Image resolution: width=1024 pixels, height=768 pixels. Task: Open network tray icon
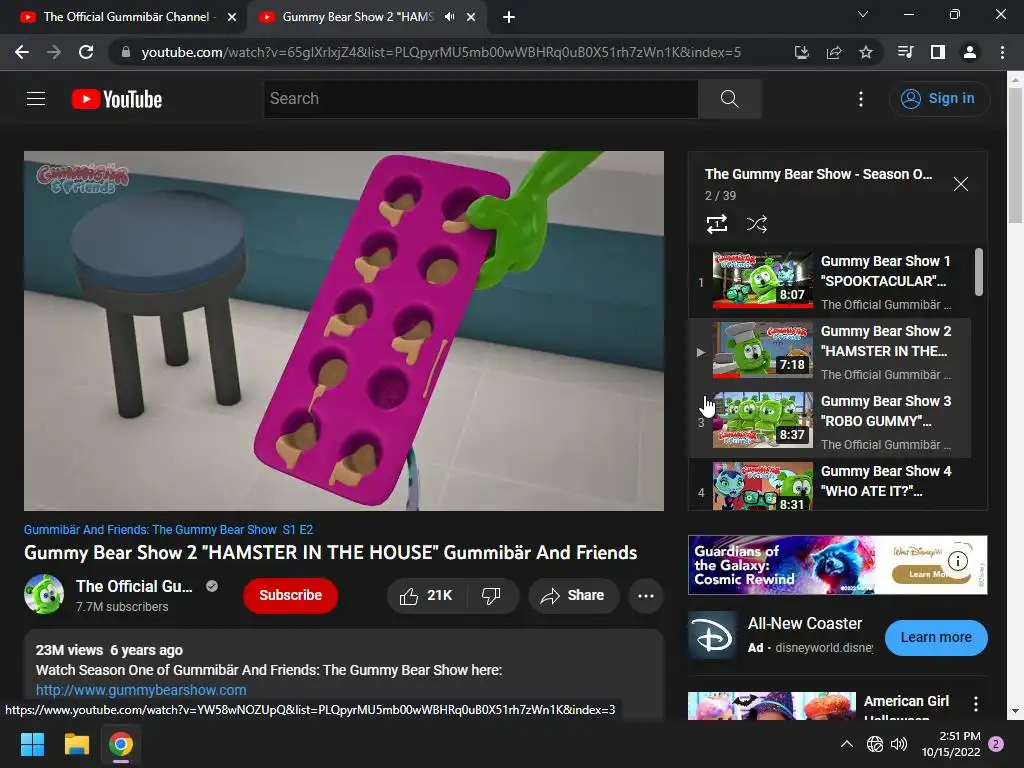coord(874,744)
